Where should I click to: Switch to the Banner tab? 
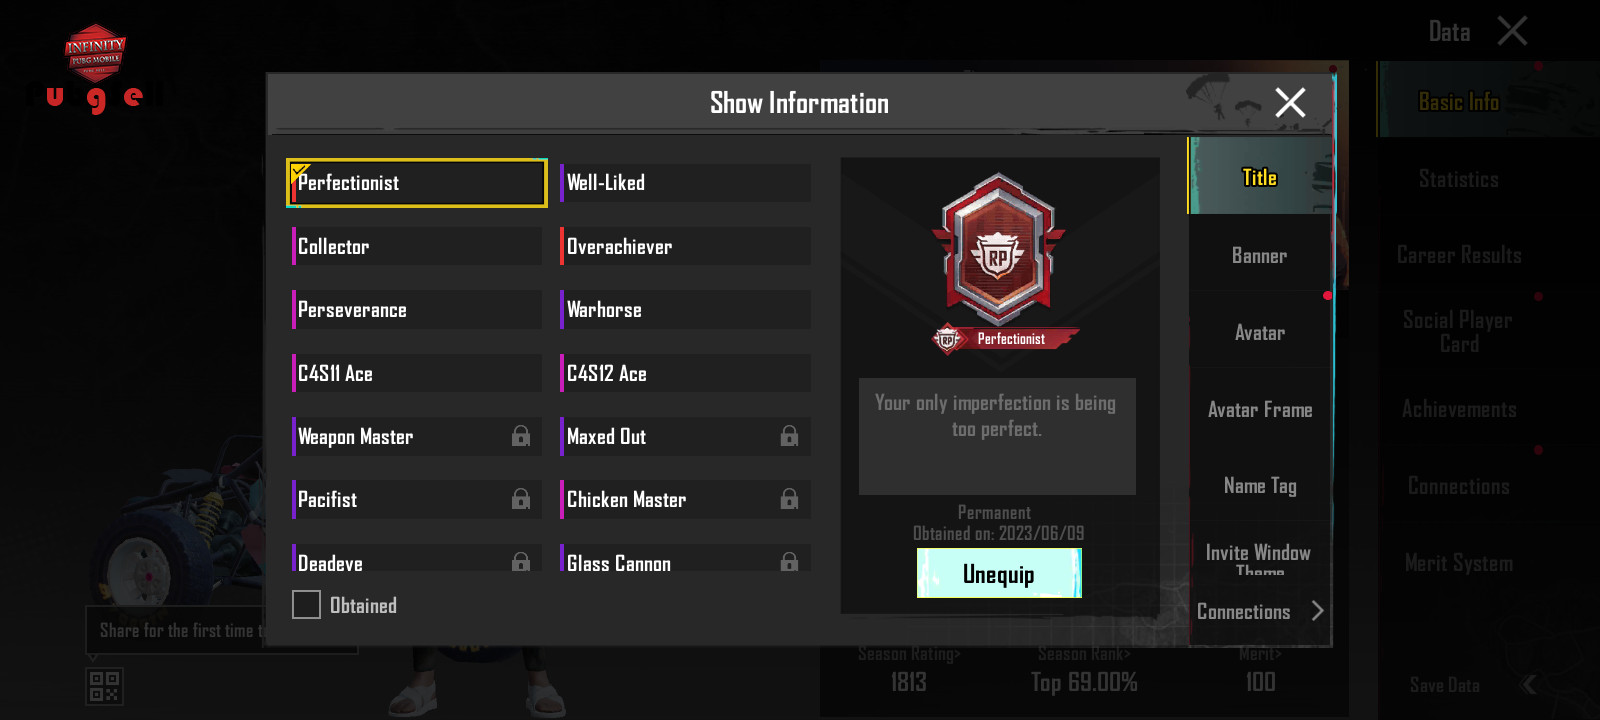tap(1260, 255)
